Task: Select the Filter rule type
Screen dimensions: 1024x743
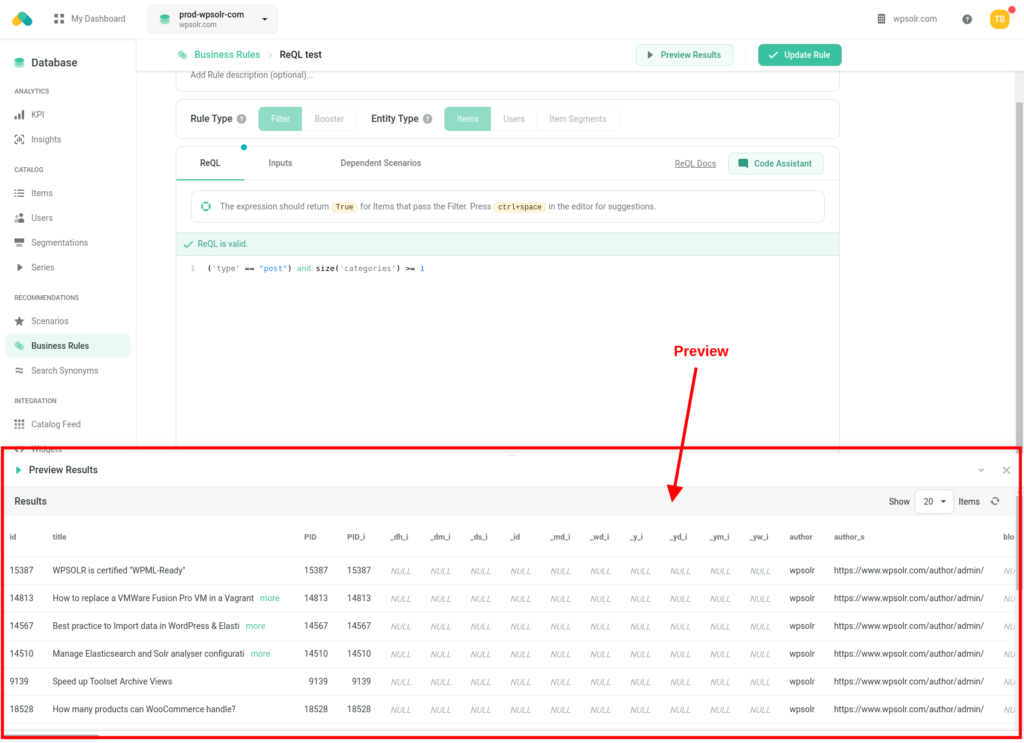Action: tap(280, 119)
